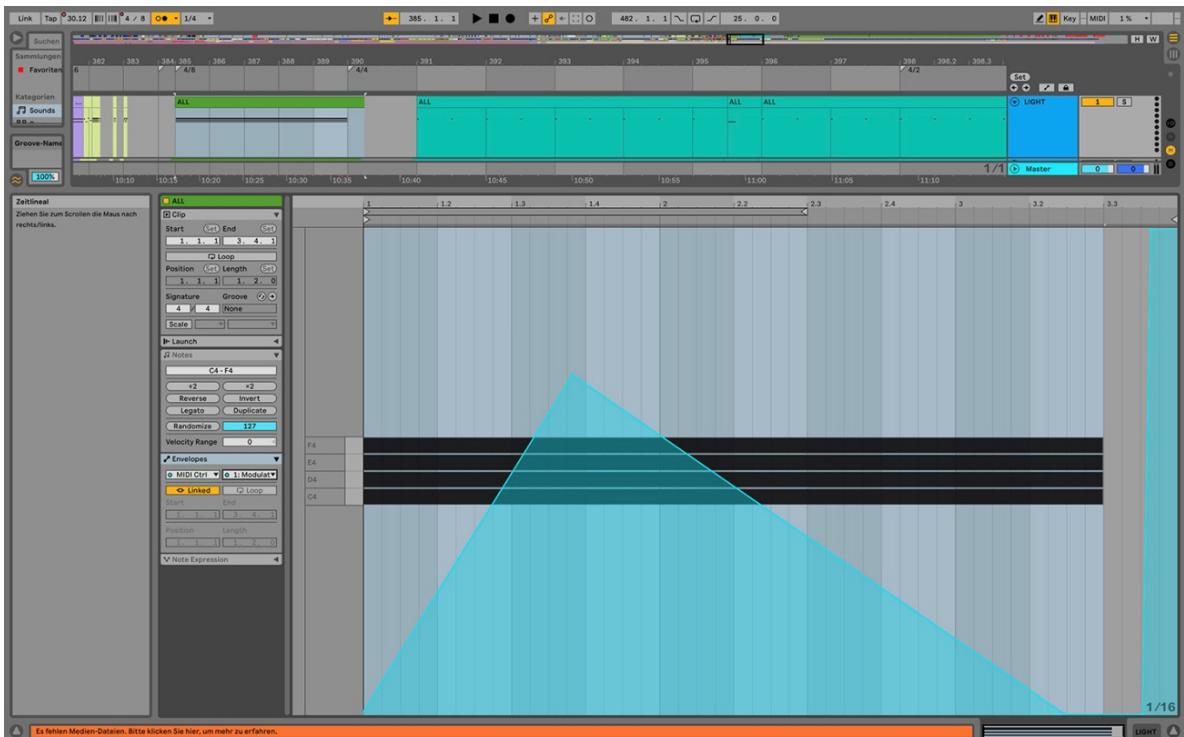Click the Tap tempo button

50,18
